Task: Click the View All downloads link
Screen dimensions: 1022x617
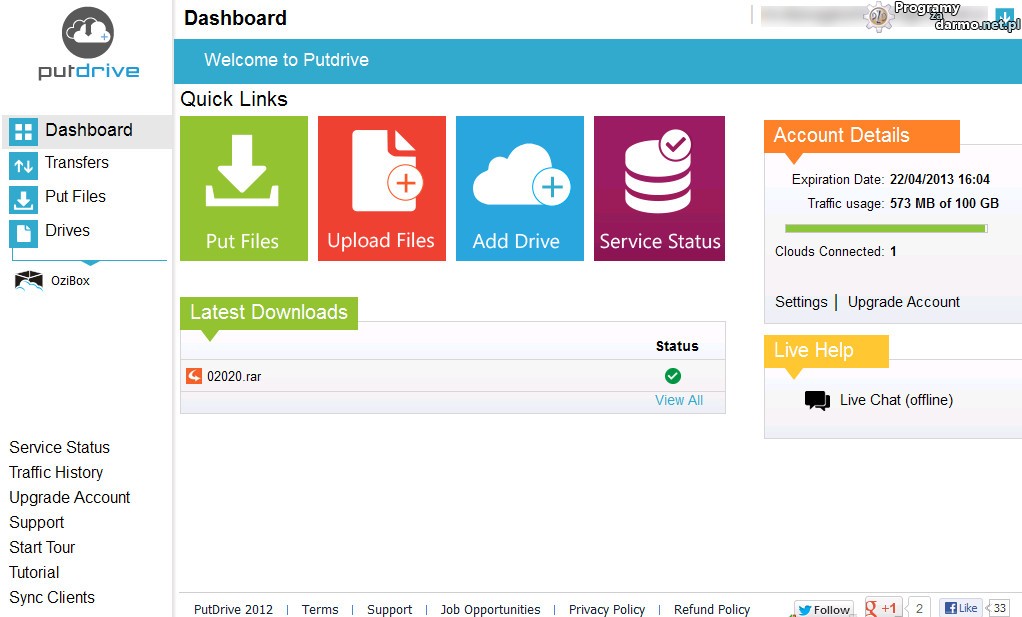Action: (678, 400)
